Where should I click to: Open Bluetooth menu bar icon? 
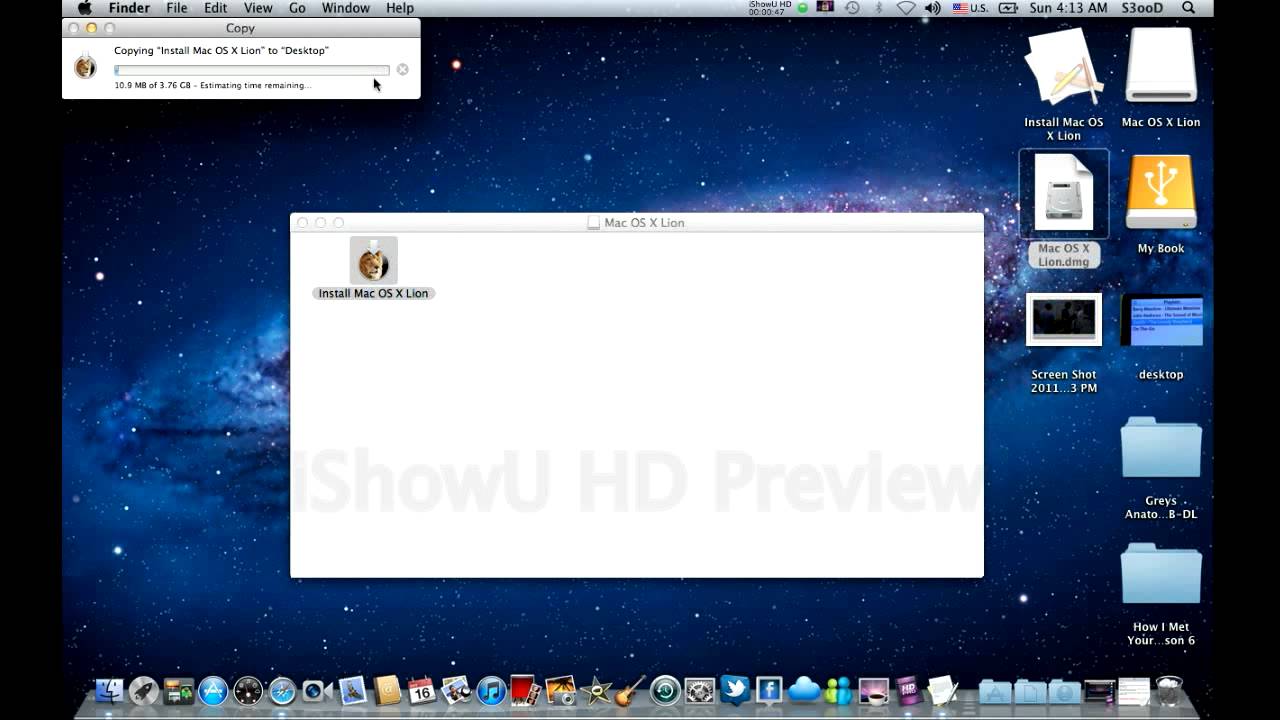(x=880, y=8)
